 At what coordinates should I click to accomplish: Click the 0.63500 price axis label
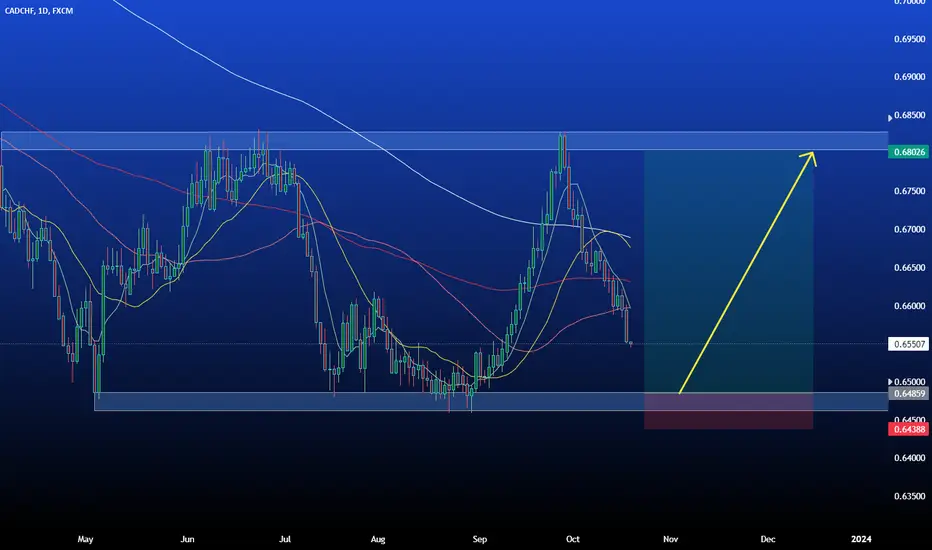coord(909,496)
